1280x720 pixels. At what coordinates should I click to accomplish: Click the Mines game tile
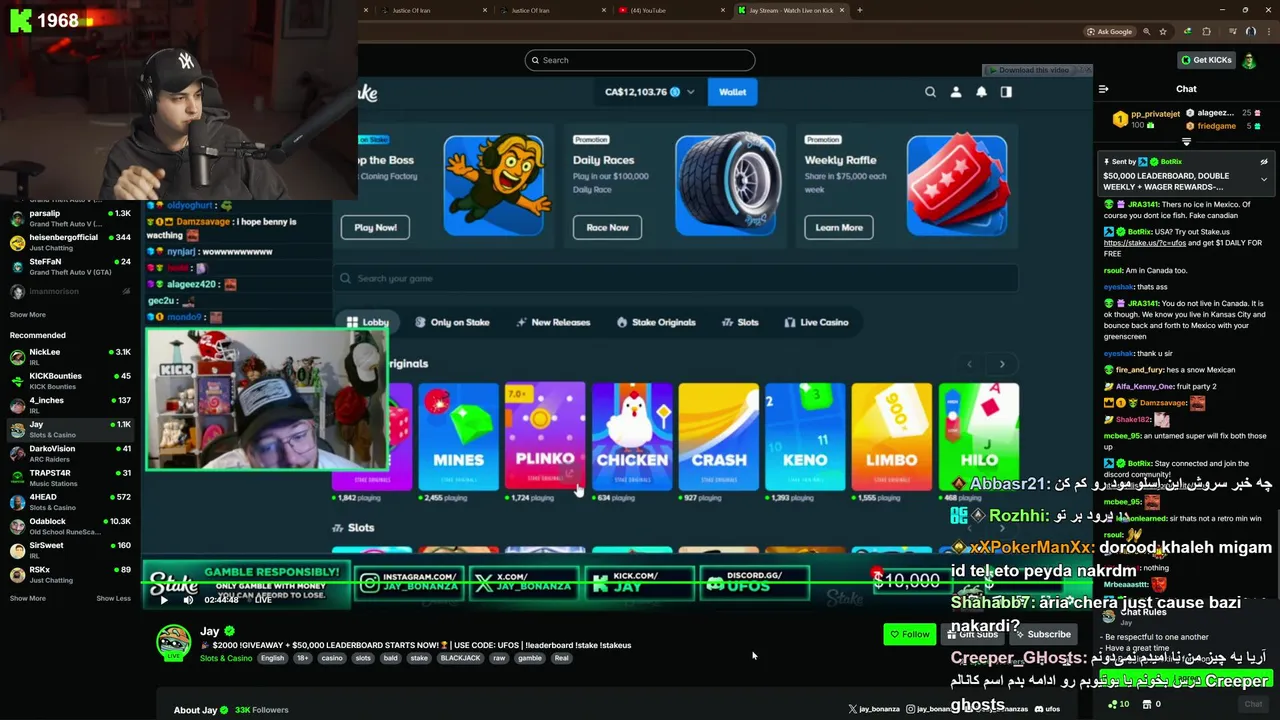[x=458, y=437]
